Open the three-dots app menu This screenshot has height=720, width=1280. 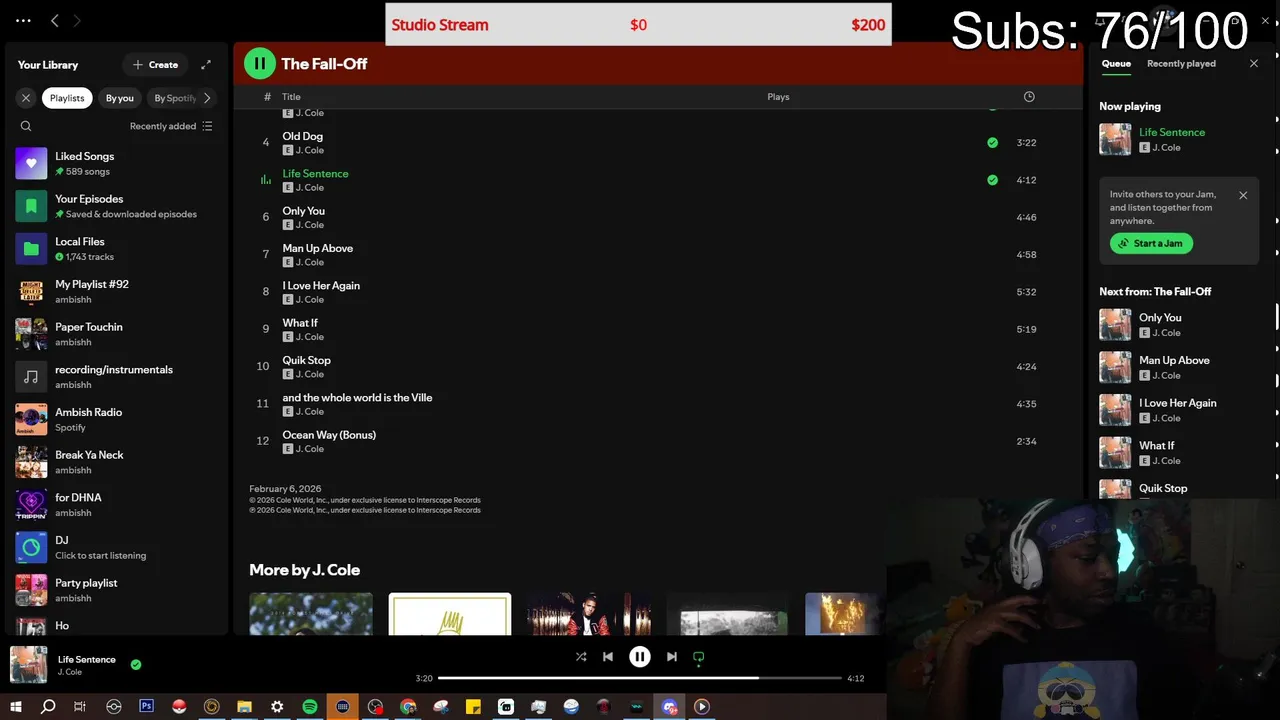23,20
